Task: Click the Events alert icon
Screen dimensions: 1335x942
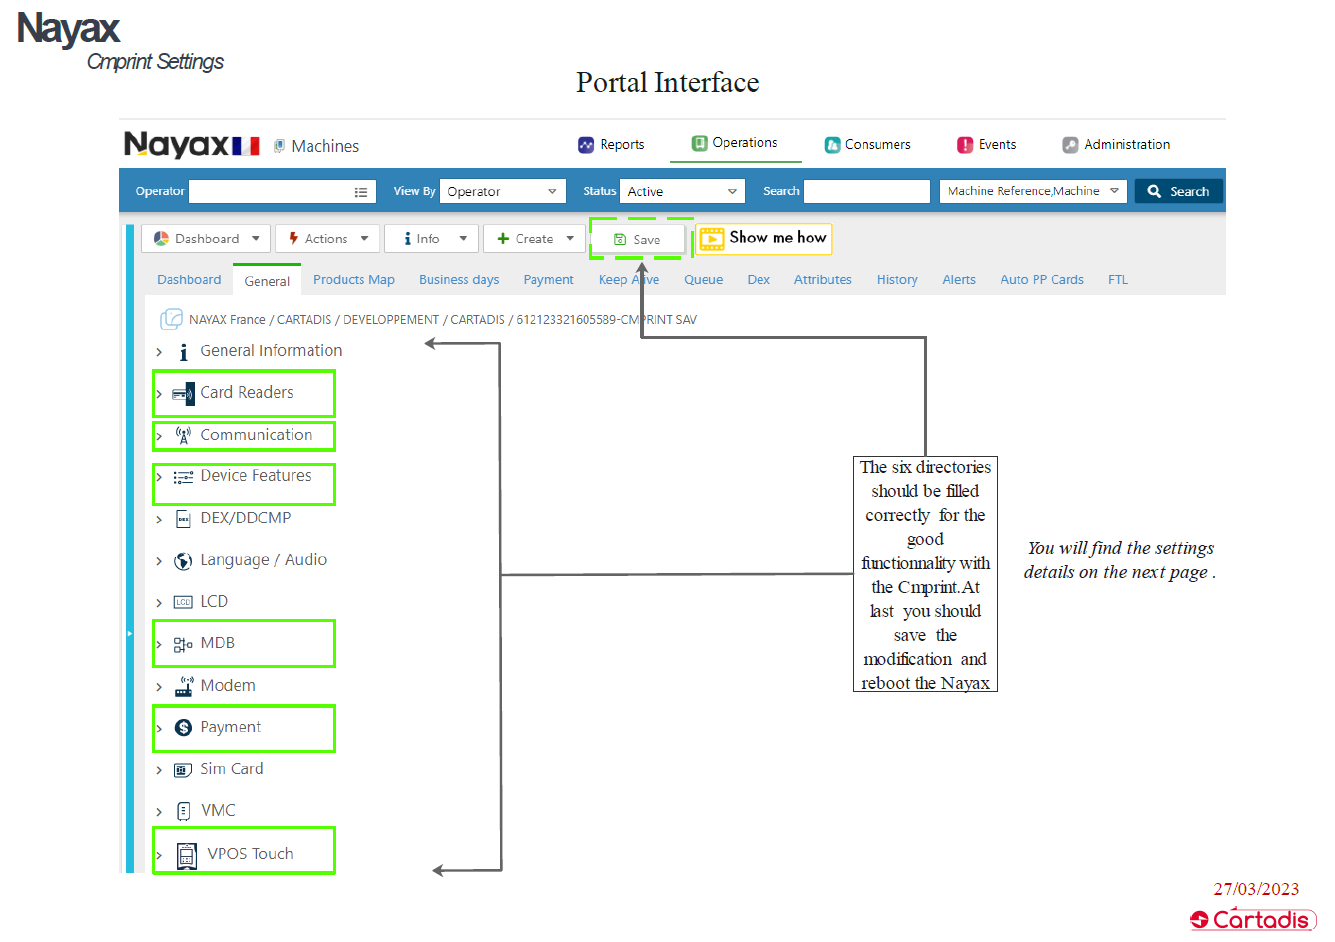Action: [965, 145]
